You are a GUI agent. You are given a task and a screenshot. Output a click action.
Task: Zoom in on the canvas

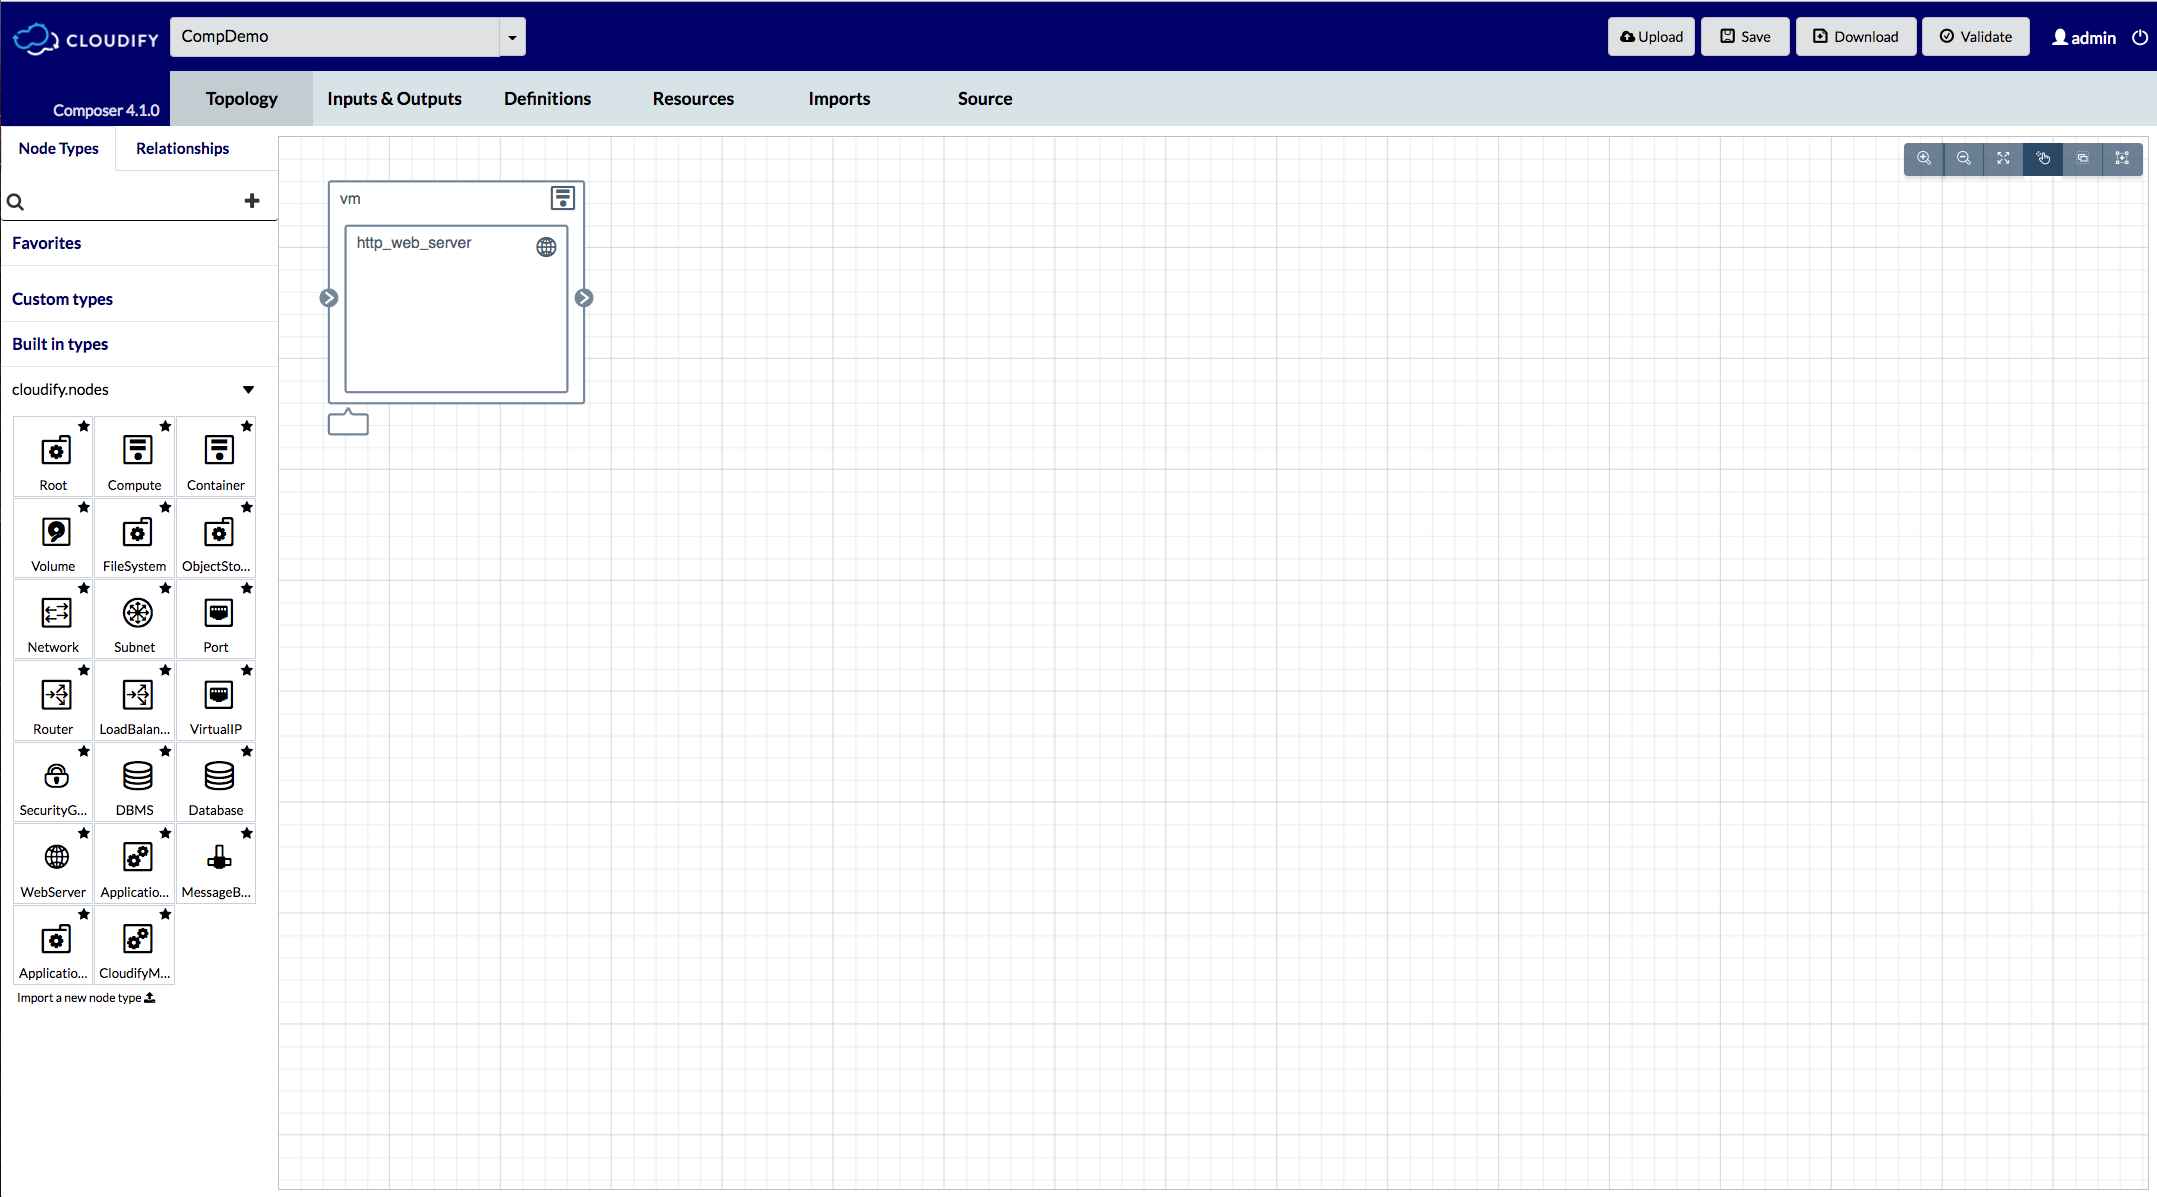[1924, 158]
